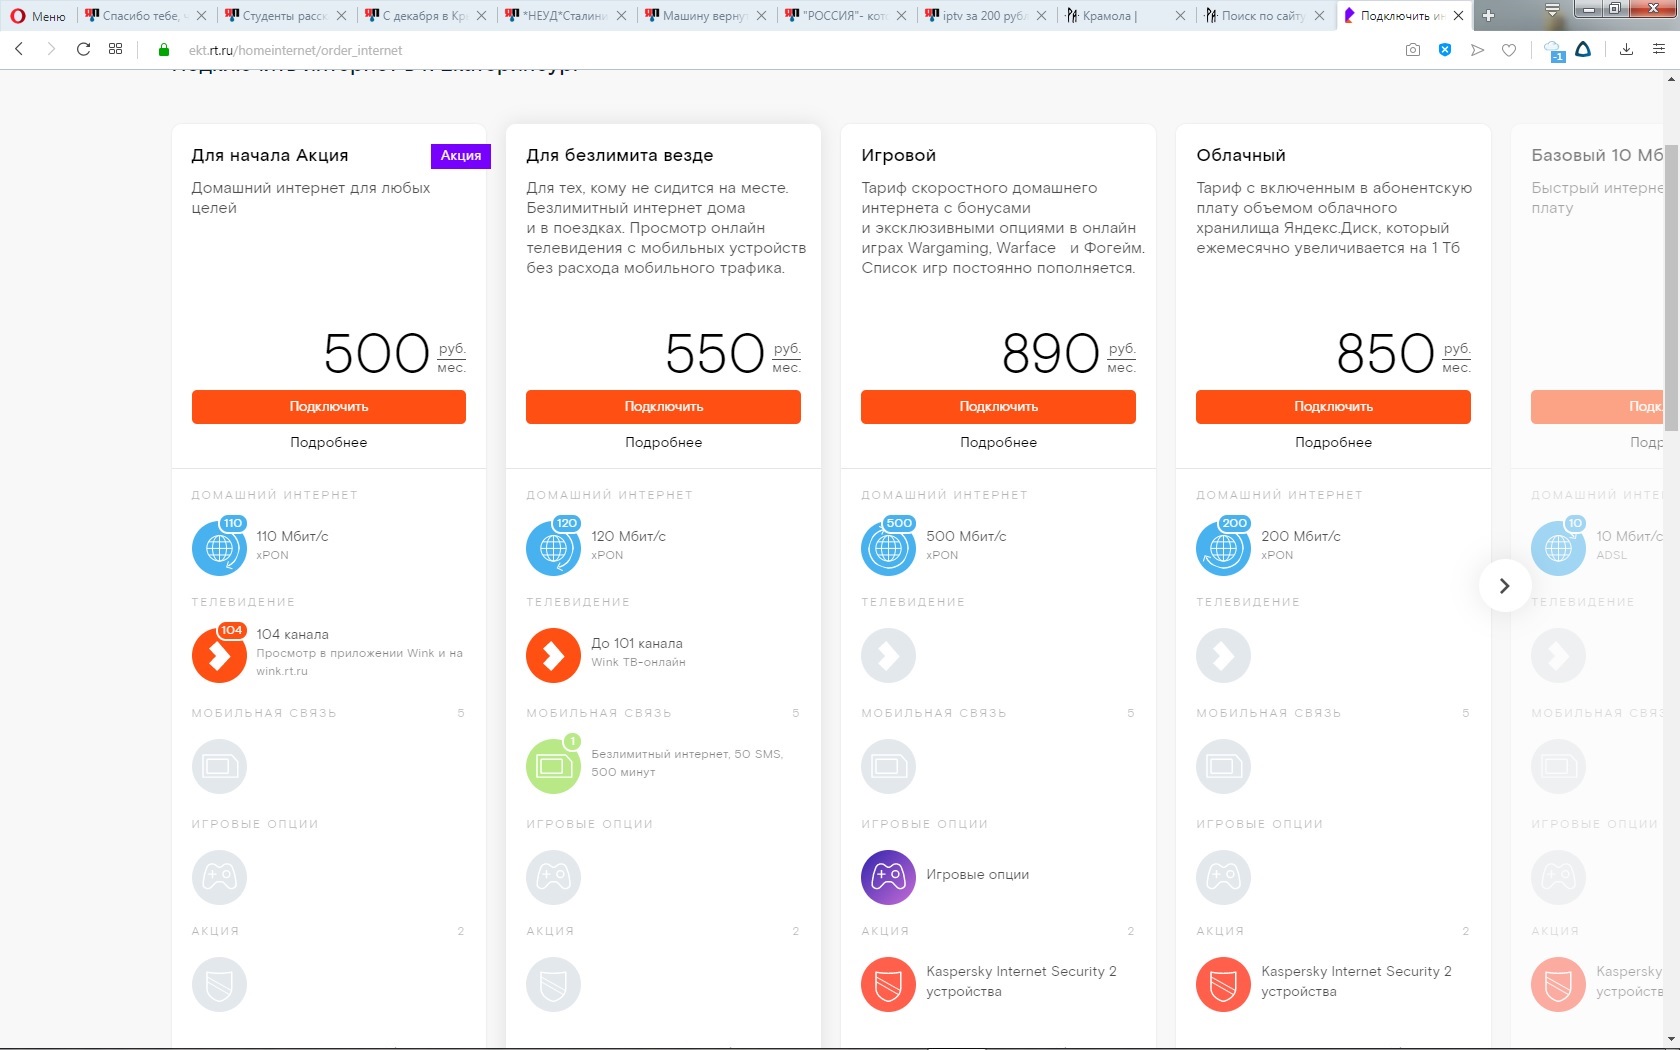Add page to bookmarks heart icon
Viewport: 1680px width, 1050px height.
[x=1509, y=50]
